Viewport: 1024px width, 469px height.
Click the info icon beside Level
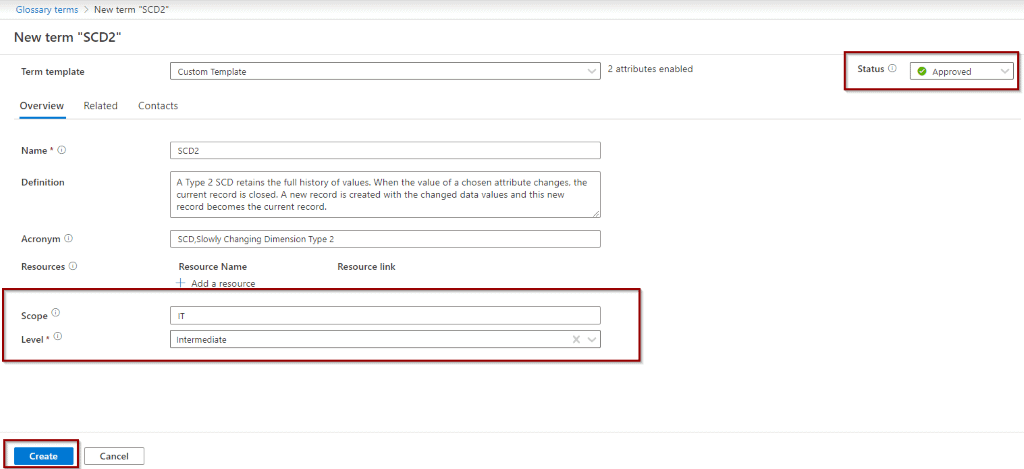(57, 336)
